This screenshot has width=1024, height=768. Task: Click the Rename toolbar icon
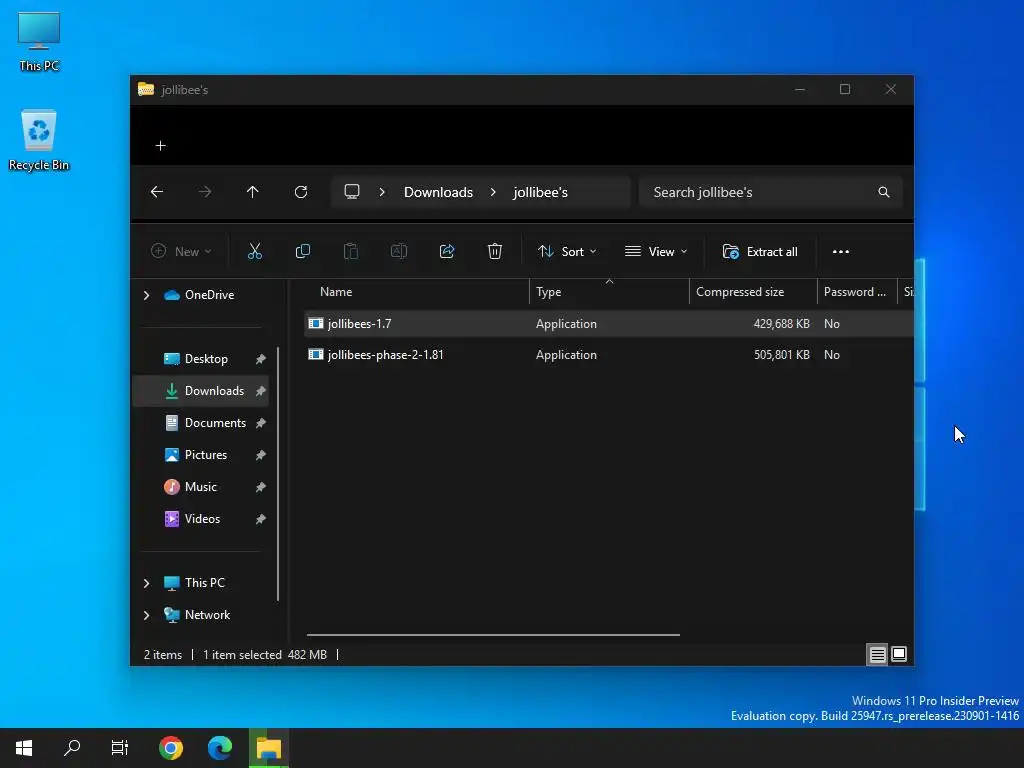[x=399, y=251]
